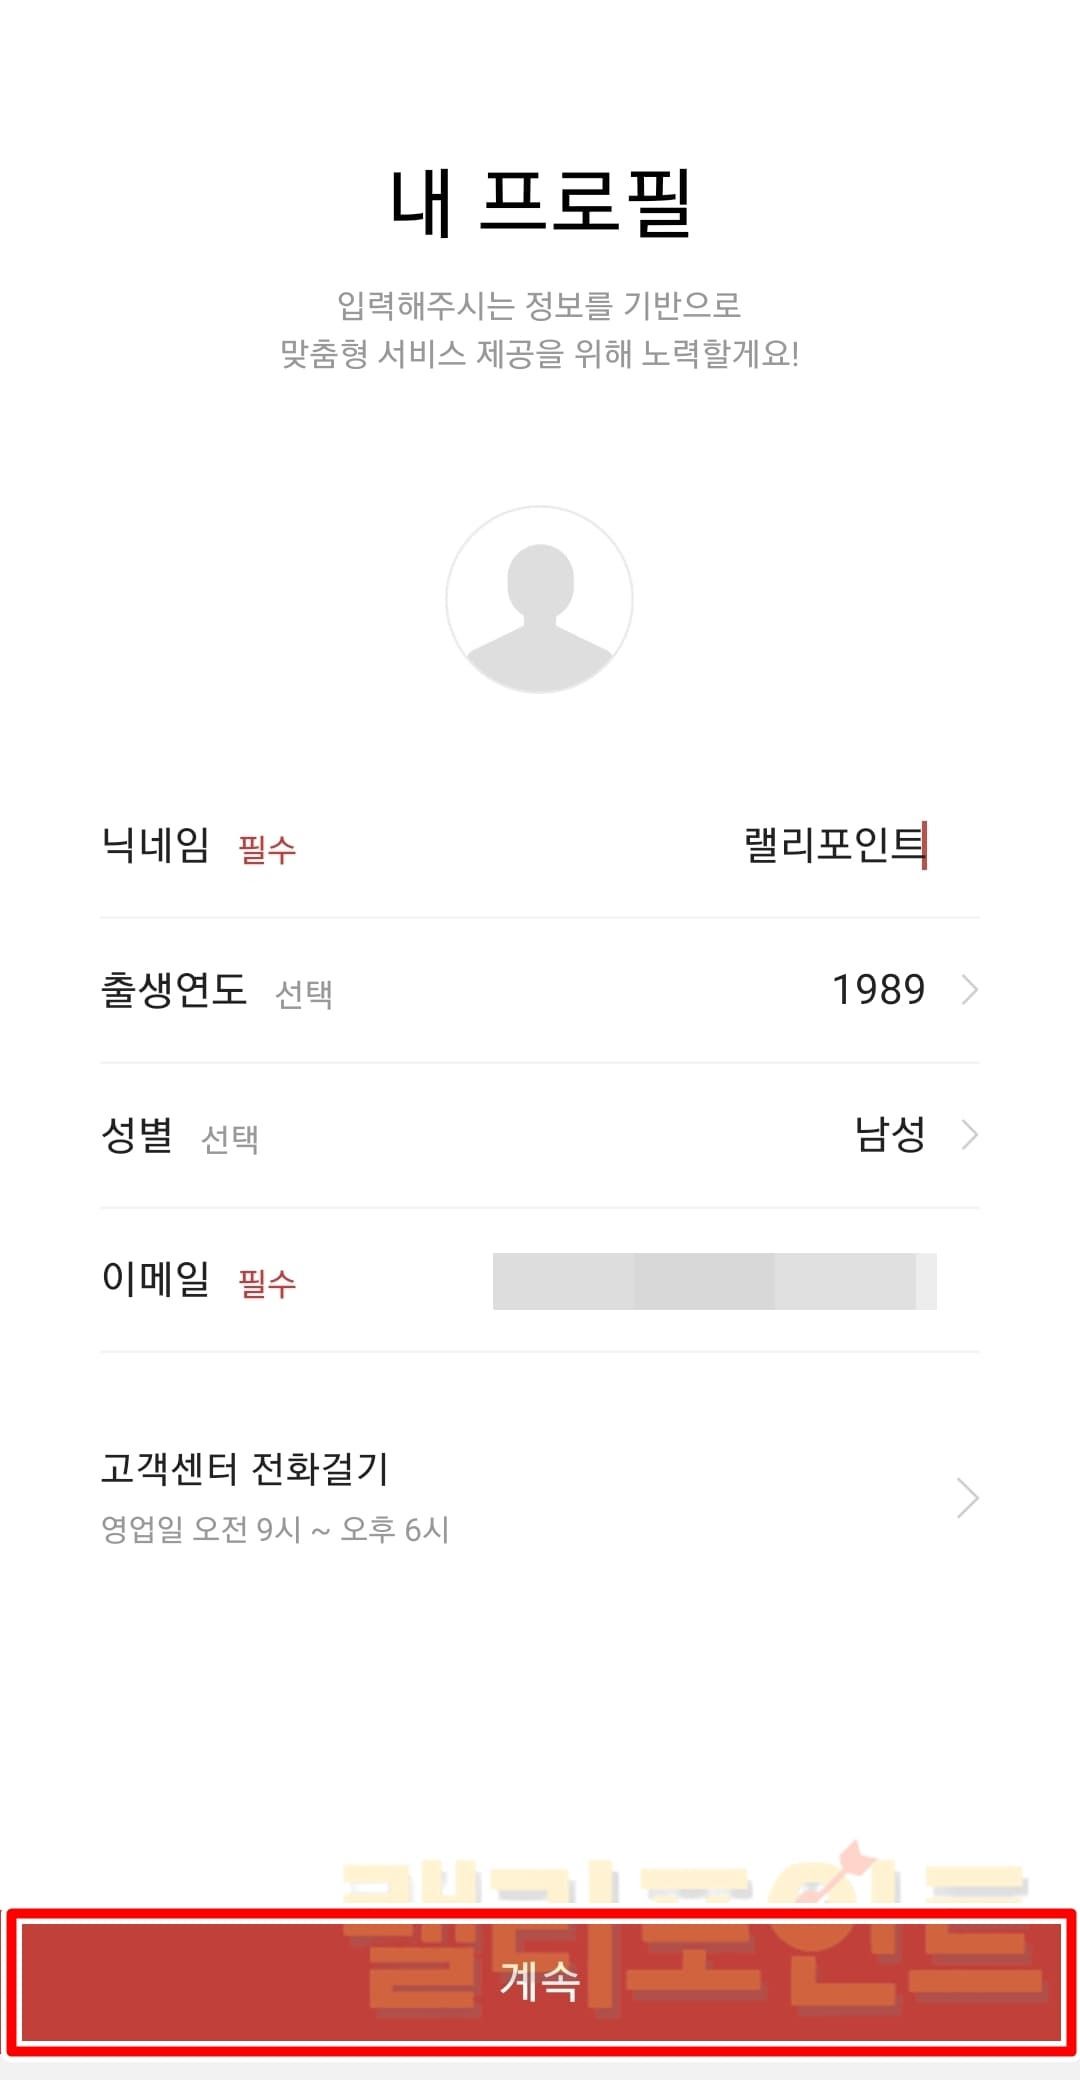This screenshot has width=1080, height=2080.
Task: Tap the 선택 tag beside 출생연도
Action: click(x=304, y=994)
